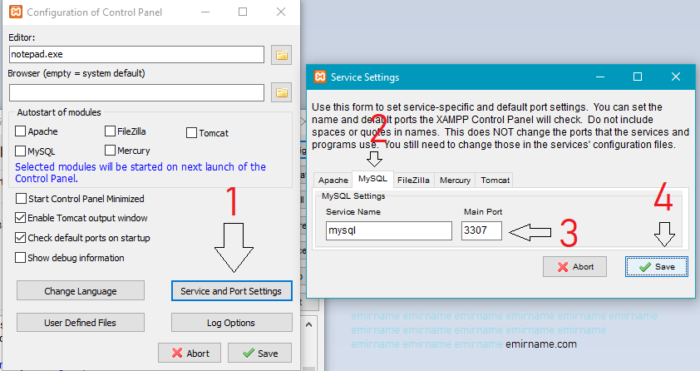
Task: Click the scroll up arrow behind the dialog
Action: (309, 325)
